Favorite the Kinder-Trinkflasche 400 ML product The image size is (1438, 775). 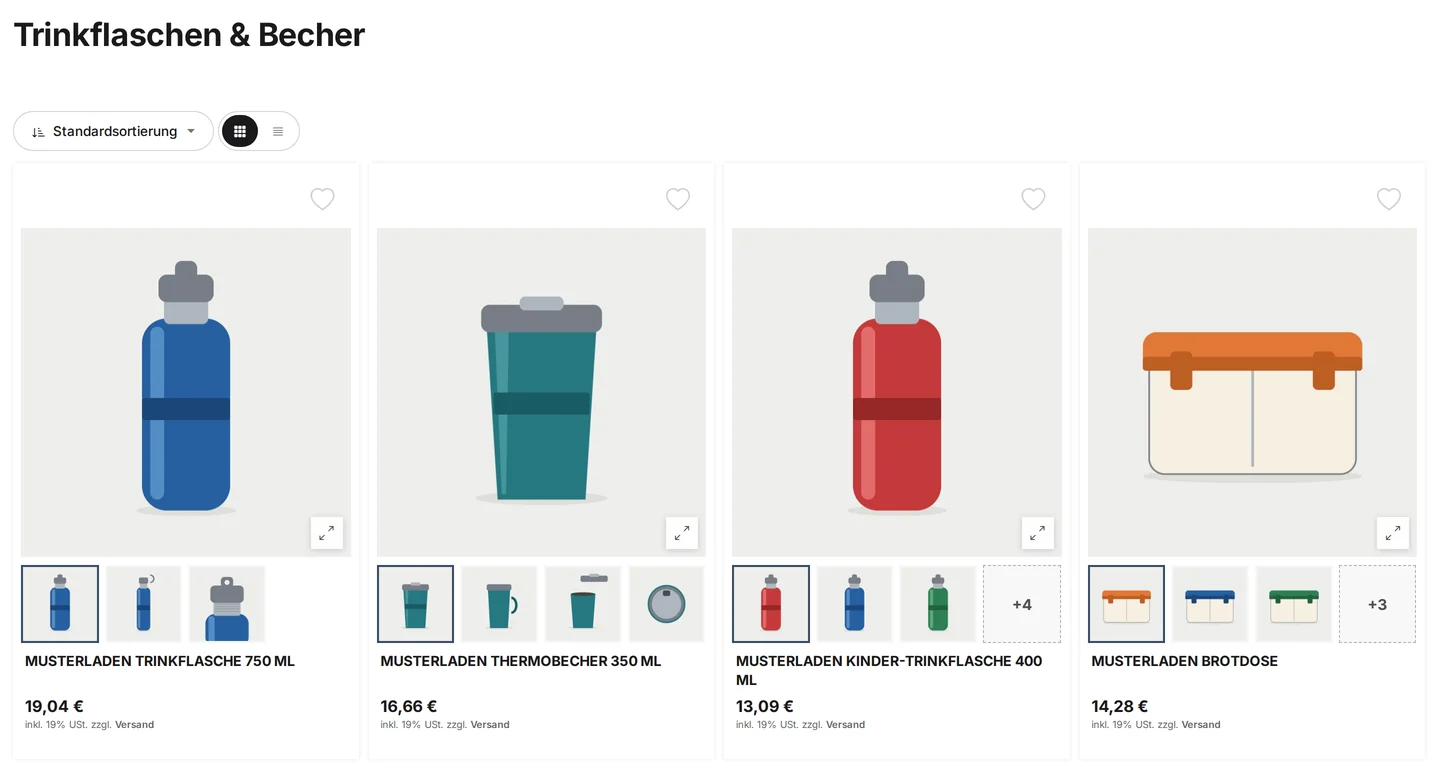[1033, 199]
